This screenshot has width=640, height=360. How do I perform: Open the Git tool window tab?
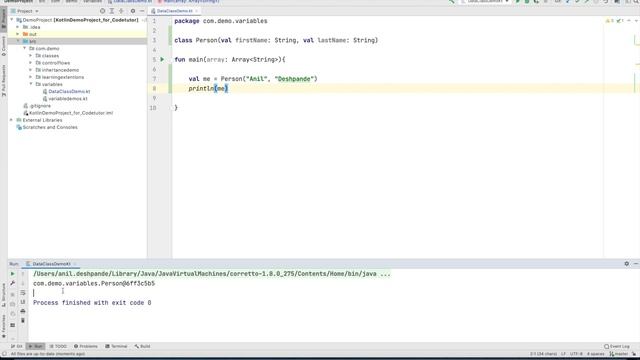click(17, 346)
